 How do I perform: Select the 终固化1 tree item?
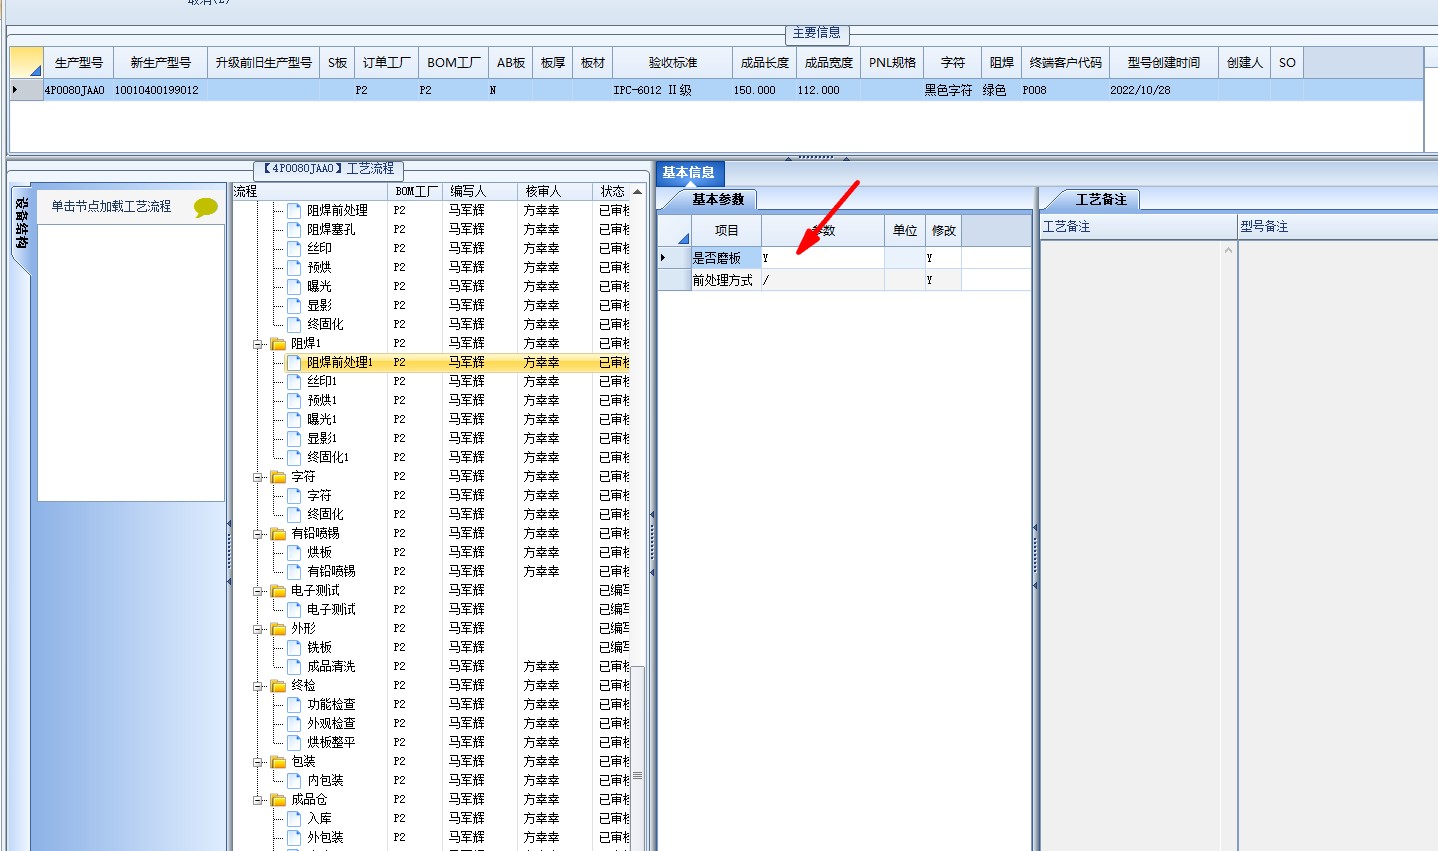pyautogui.click(x=328, y=458)
